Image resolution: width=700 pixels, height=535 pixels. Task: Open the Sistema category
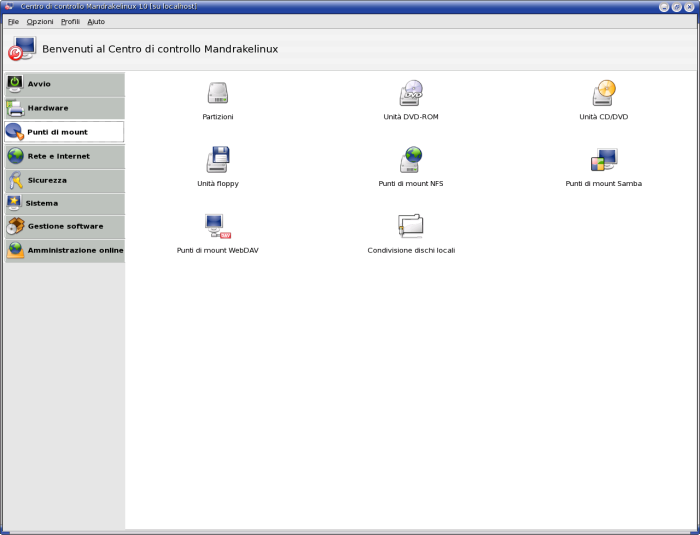pyautogui.click(x=64, y=203)
